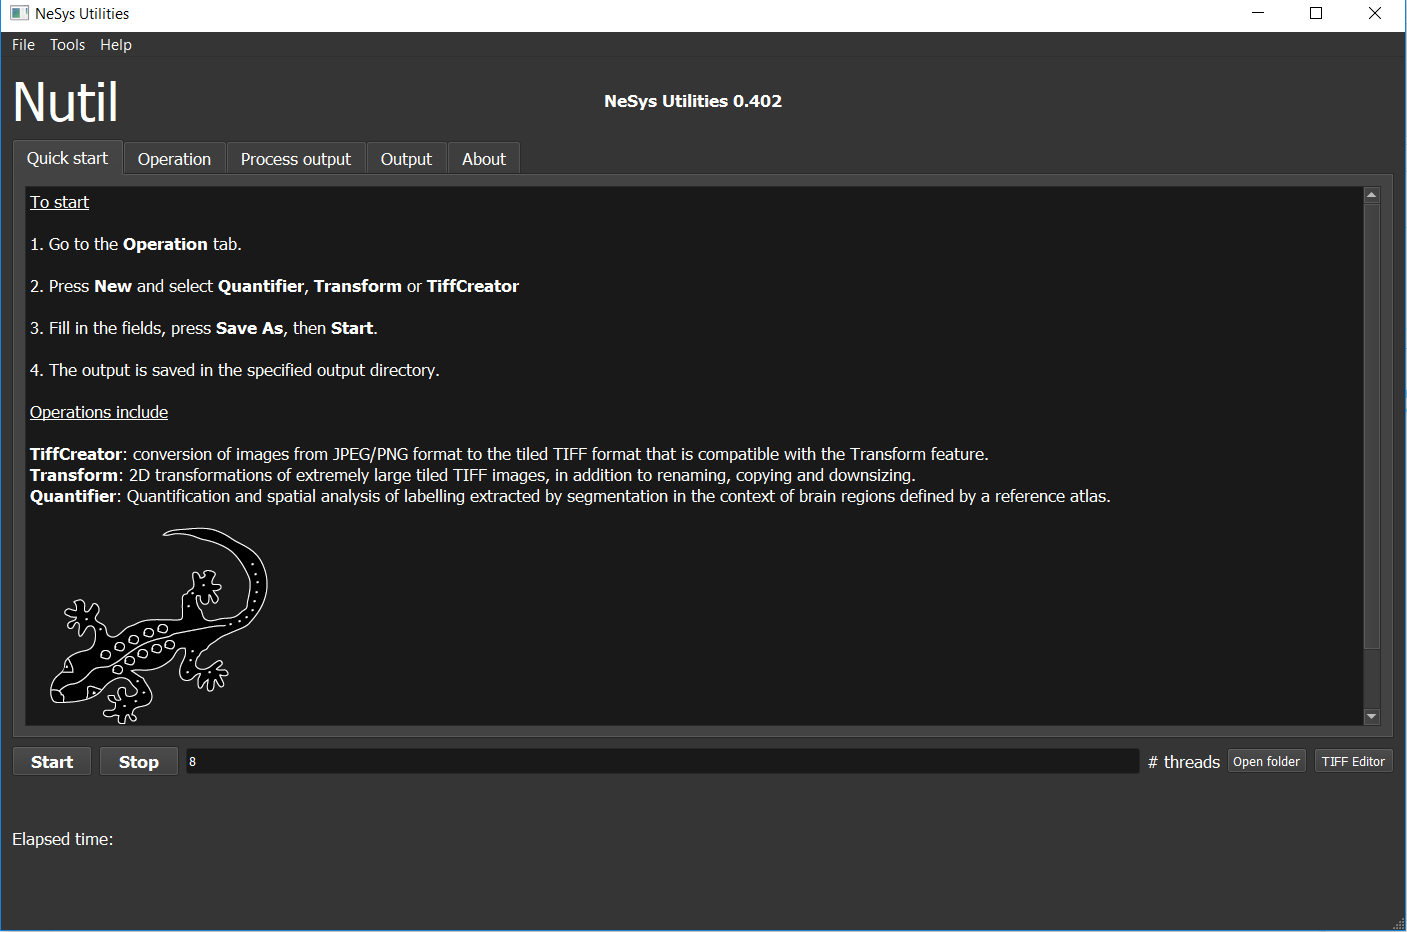Open the Help menu
The width and height of the screenshot is (1407, 932).
point(115,45)
